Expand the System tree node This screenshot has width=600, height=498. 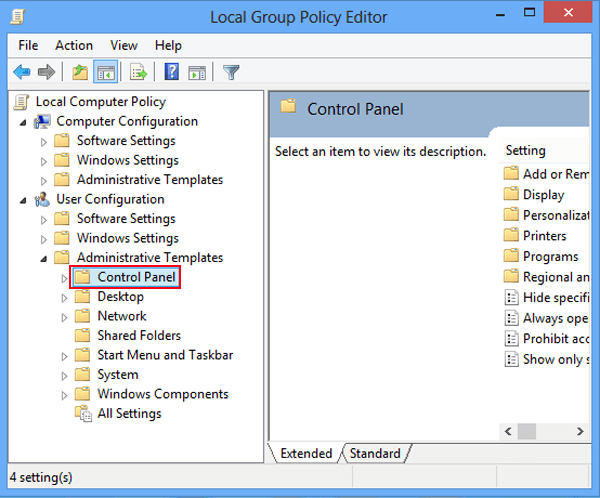click(x=64, y=376)
